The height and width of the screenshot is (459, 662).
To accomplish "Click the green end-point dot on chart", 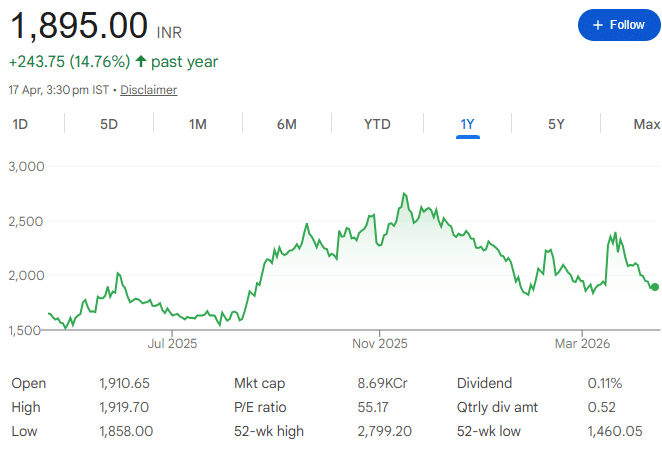I will point(655,287).
